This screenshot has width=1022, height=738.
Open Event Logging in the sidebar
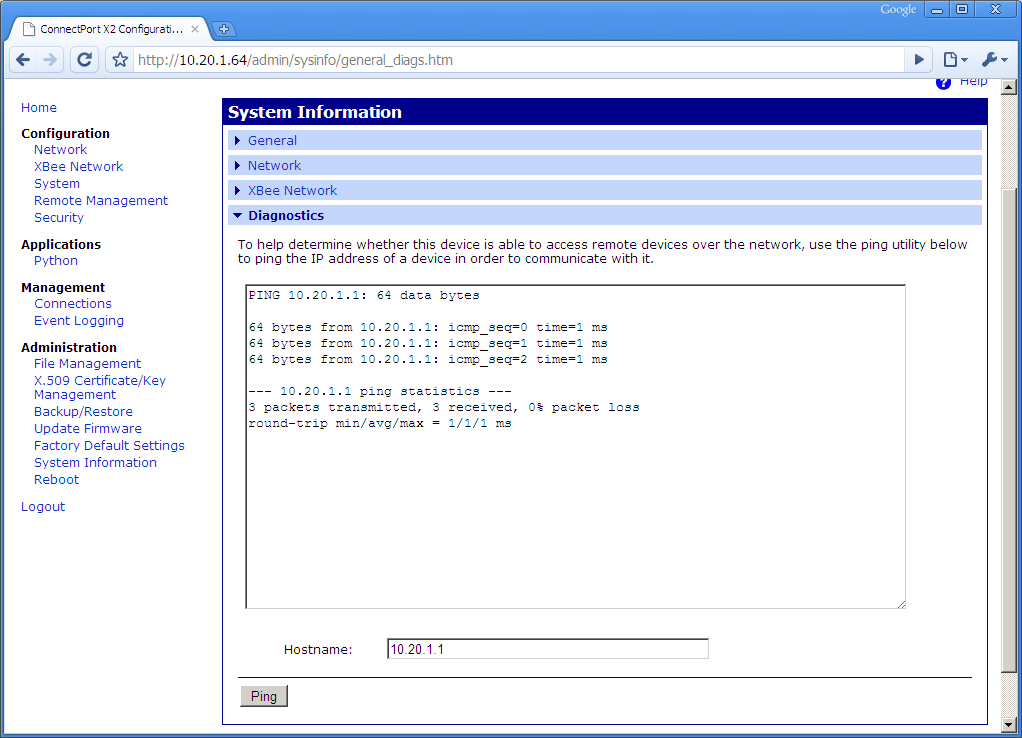pyautogui.click(x=79, y=321)
